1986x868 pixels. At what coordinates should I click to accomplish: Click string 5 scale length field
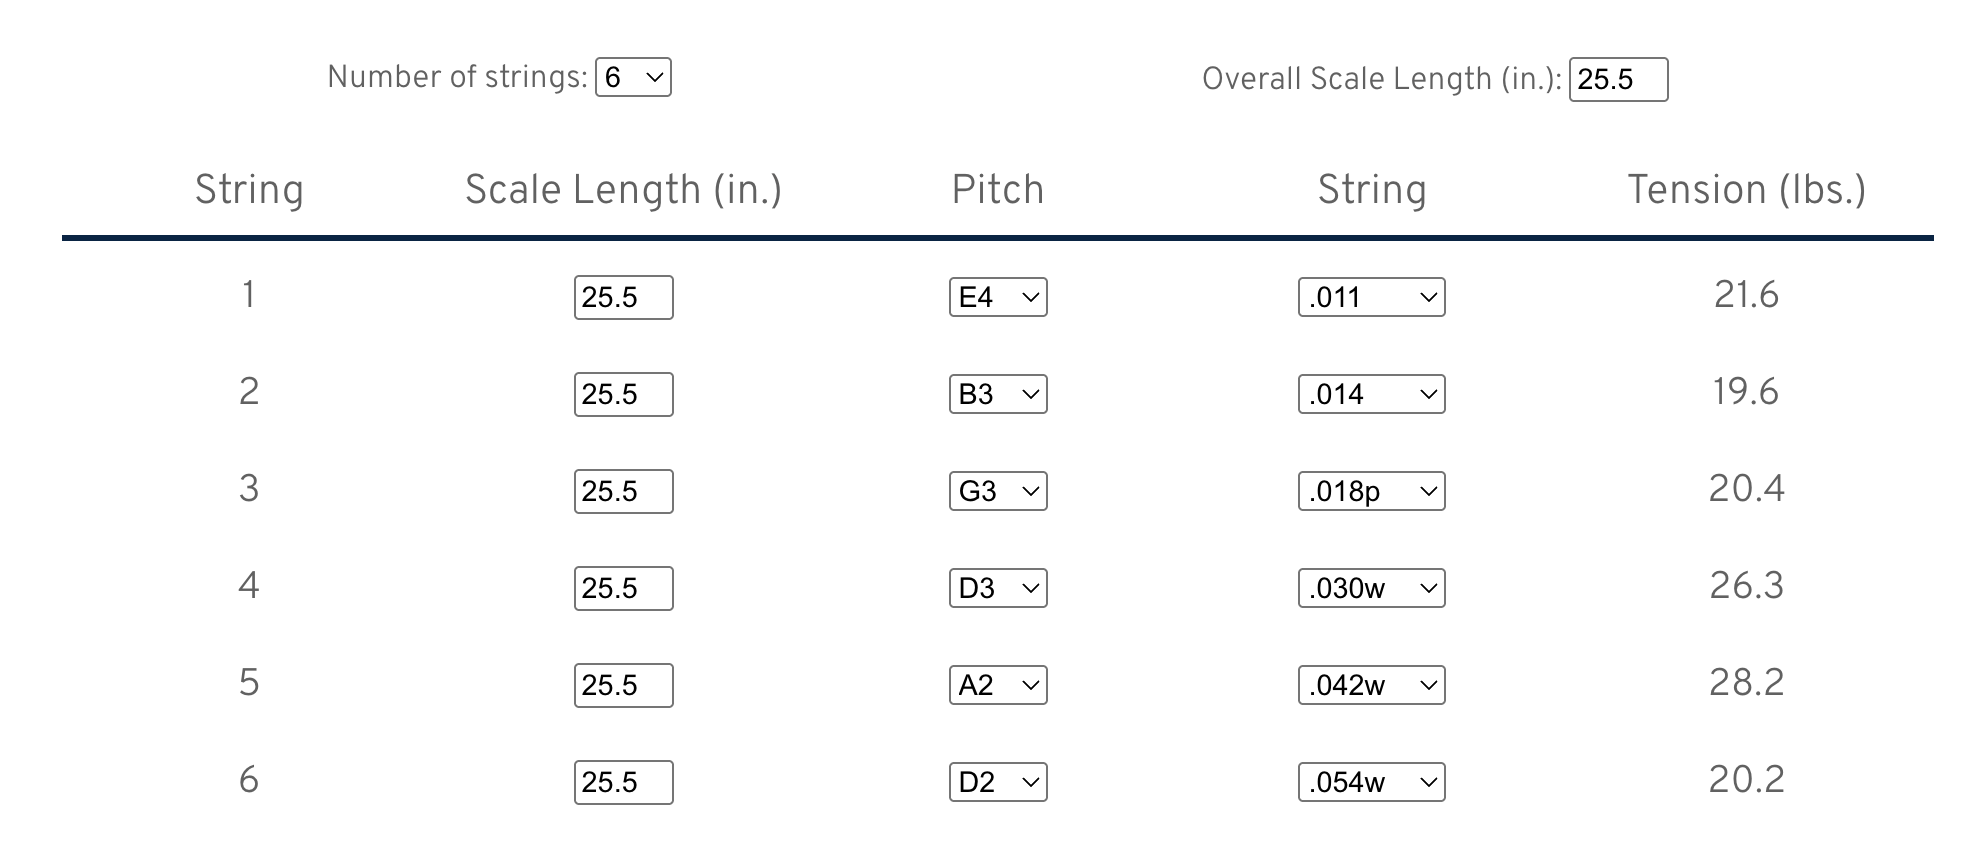coord(623,685)
